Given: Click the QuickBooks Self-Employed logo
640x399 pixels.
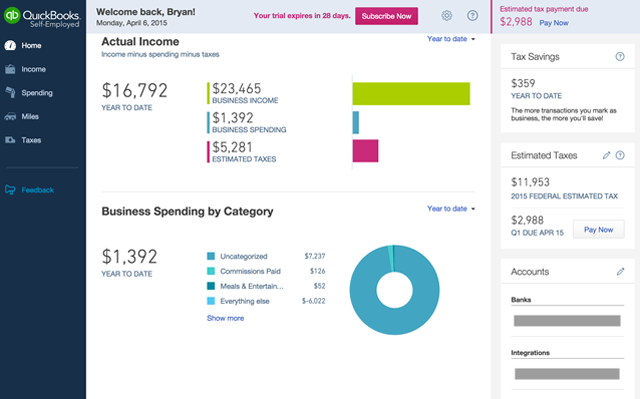Looking at the screenshot, I should 42,17.
